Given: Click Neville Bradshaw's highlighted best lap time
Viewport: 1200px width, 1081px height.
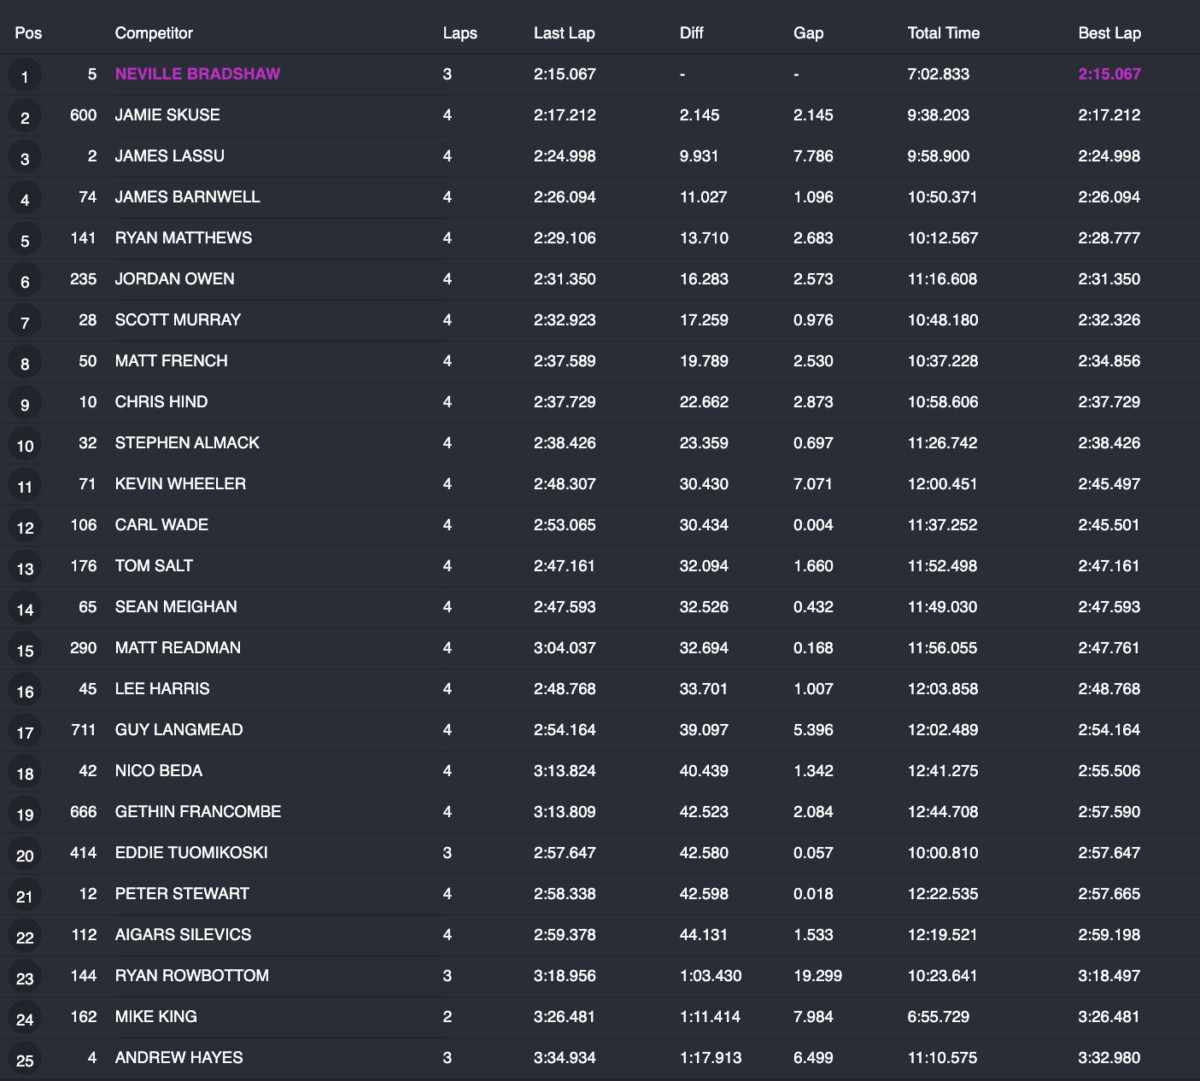Looking at the screenshot, I should point(1109,74).
